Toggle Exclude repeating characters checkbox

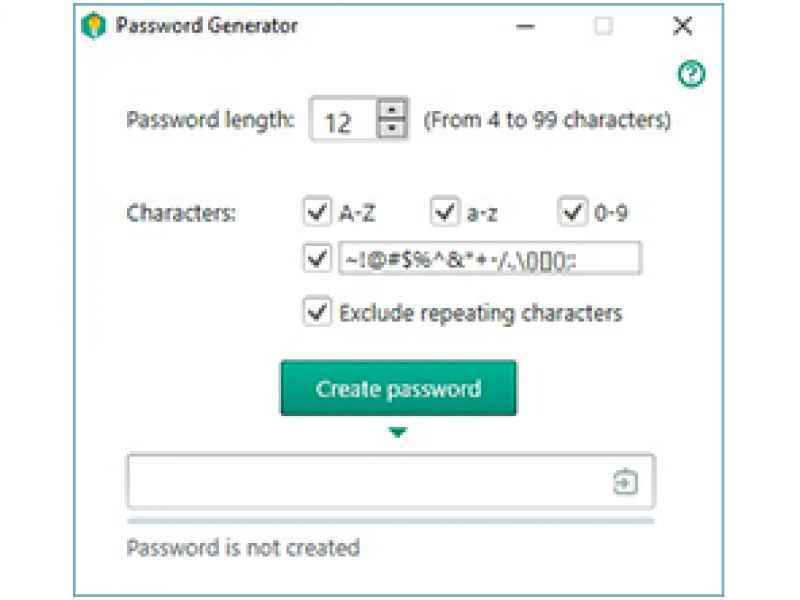coord(316,312)
